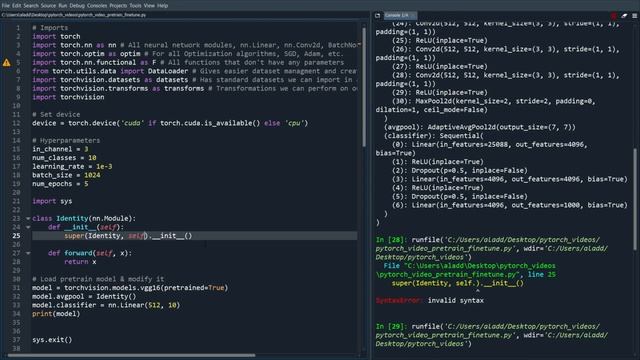Open the Help menu

click(x=162, y=5)
